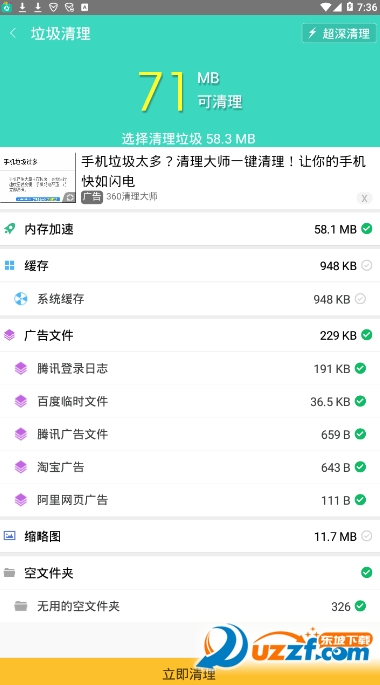The image size is (380, 685).
Task: Expand the 缩略图 category row
Action: pos(190,536)
